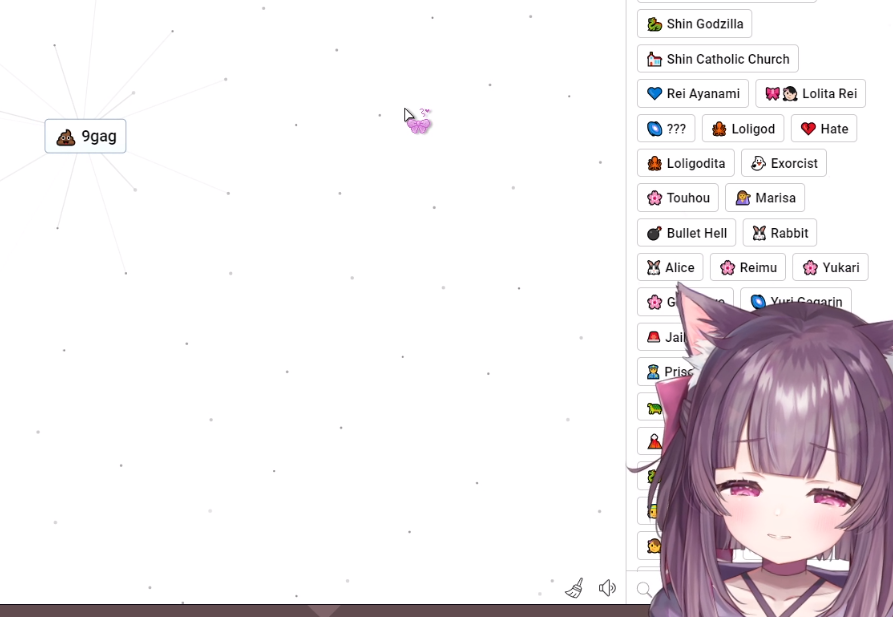Screen dimensions: 893x617
Task: Click the broom clear-canvas icon
Action: pyautogui.click(x=574, y=588)
